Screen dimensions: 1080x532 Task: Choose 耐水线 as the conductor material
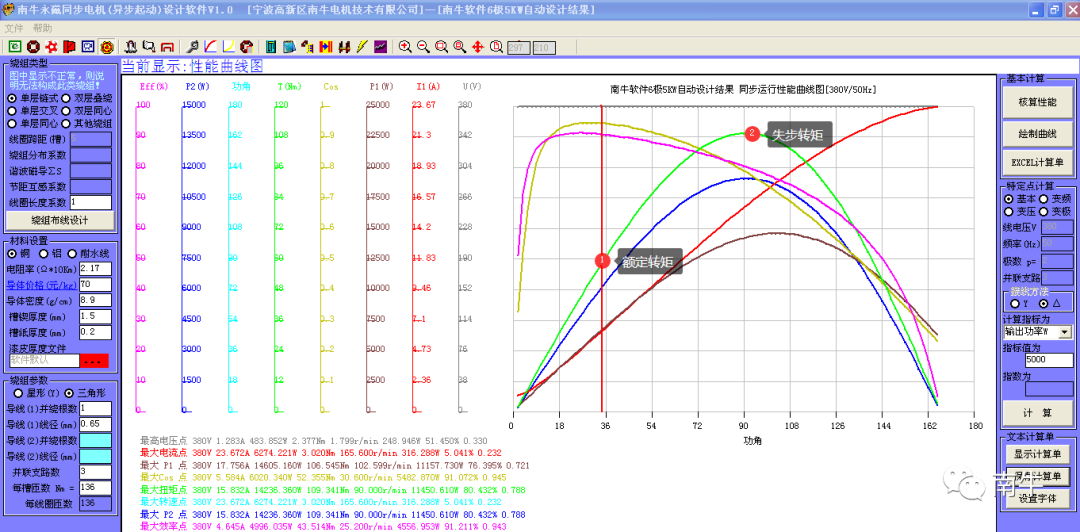(87, 254)
